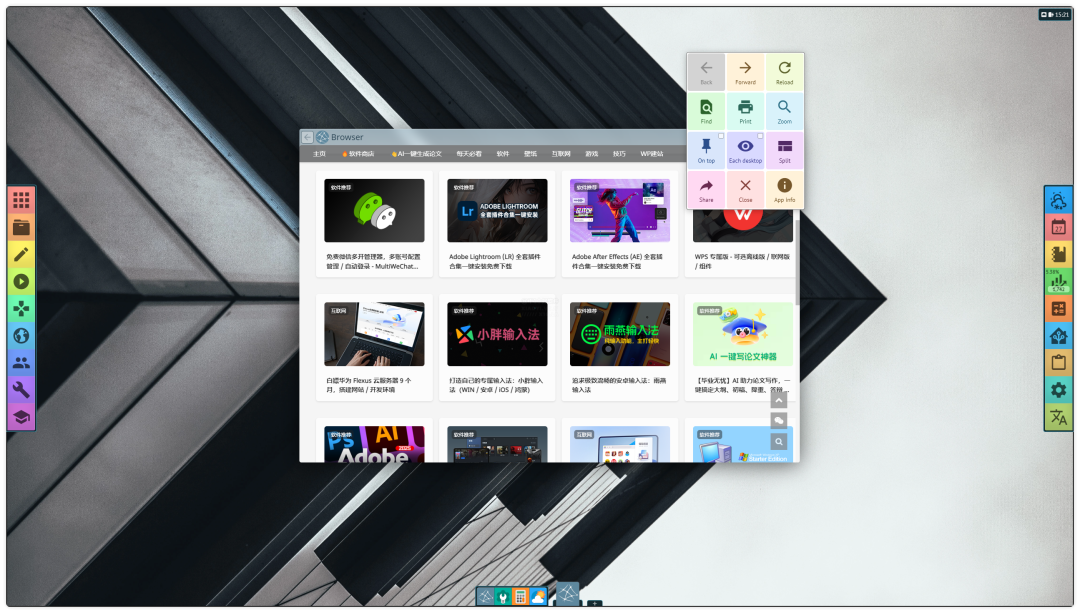
Task: Open the weather widget in right dock
Action: click(1059, 200)
